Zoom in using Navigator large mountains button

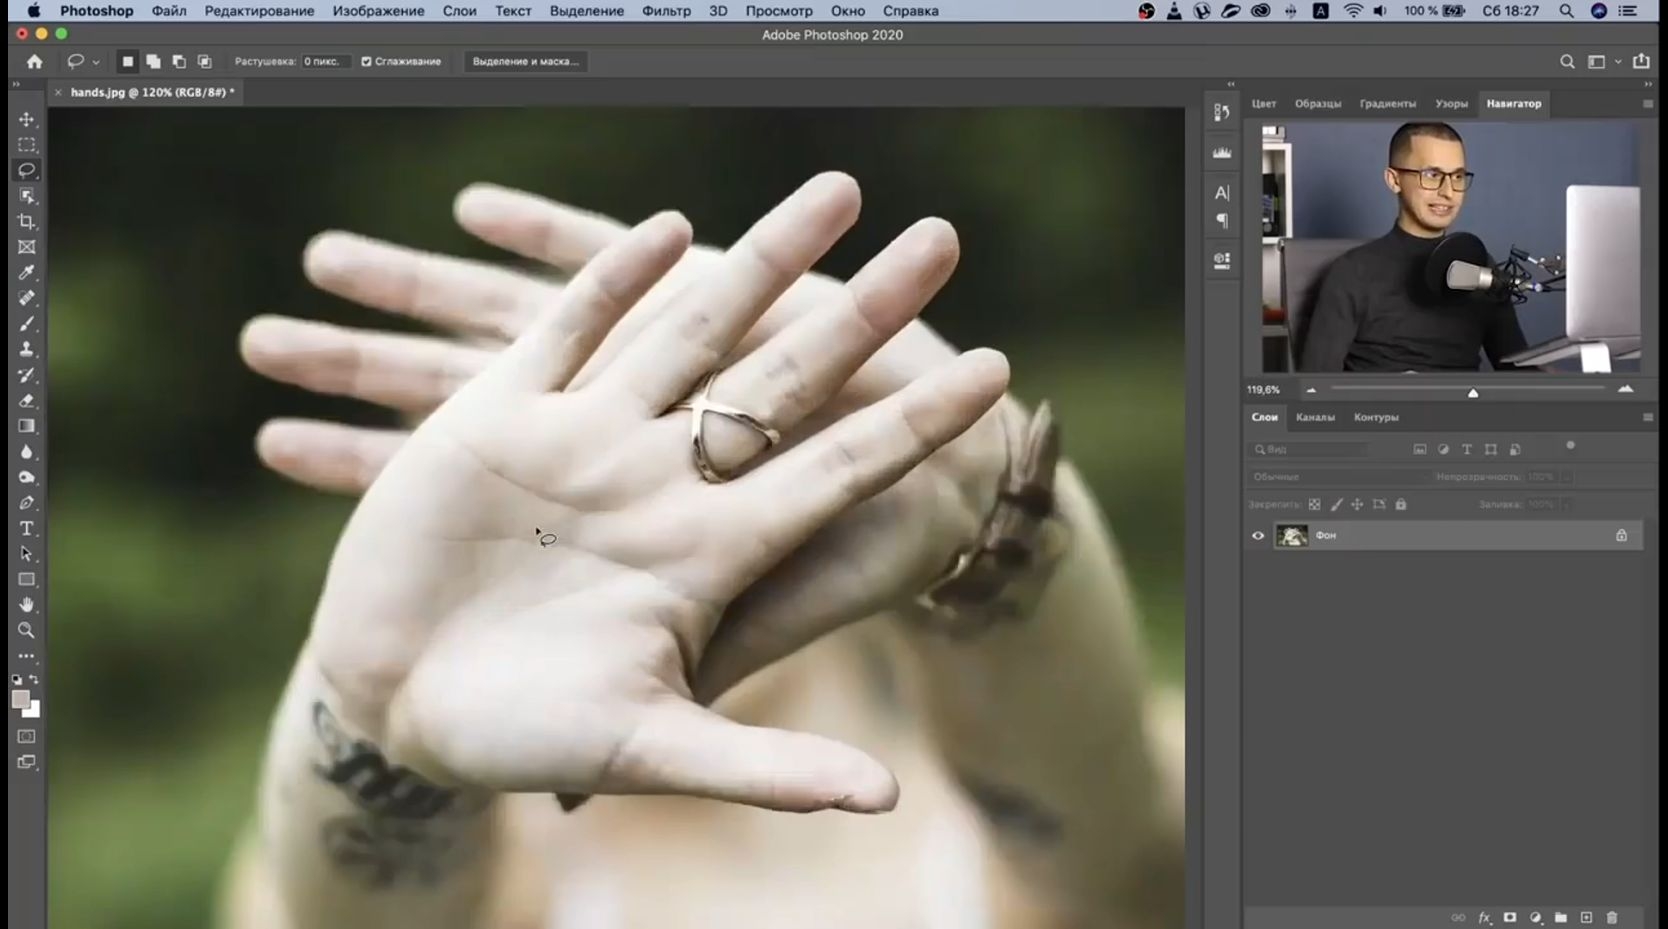[1626, 389]
